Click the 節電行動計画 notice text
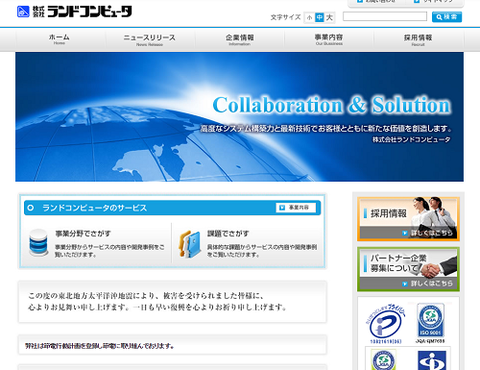Viewport: 480px width, 370px height. coord(100,346)
